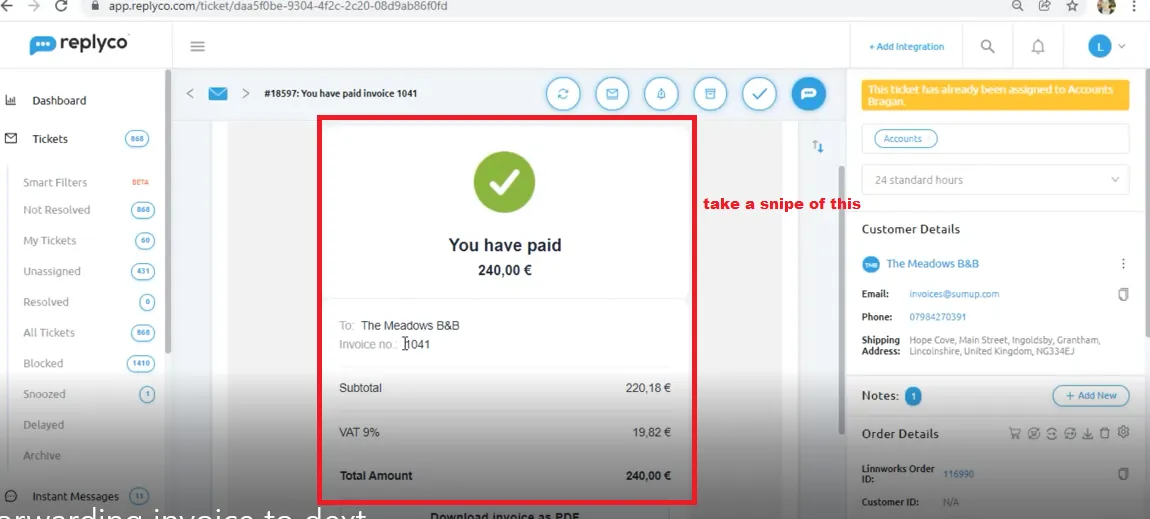Screen dimensions: 1150x519
Task: Click the Notes count badge
Action: [x=913, y=397]
